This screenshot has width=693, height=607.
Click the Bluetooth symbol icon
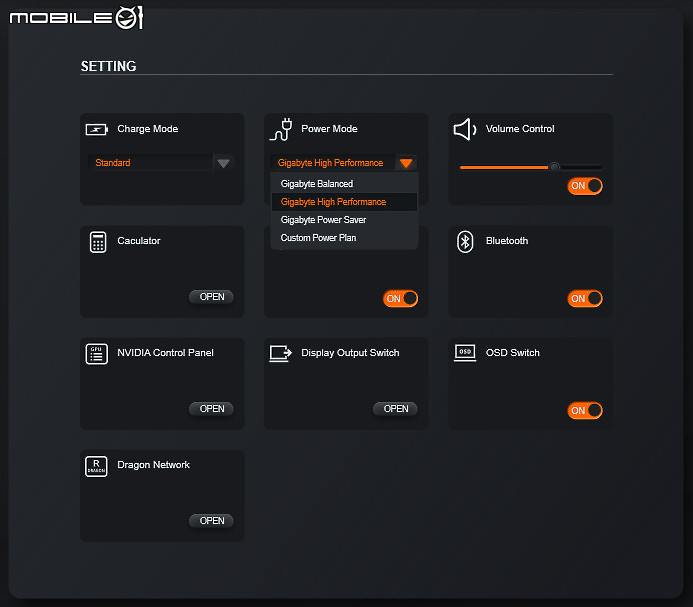click(465, 242)
